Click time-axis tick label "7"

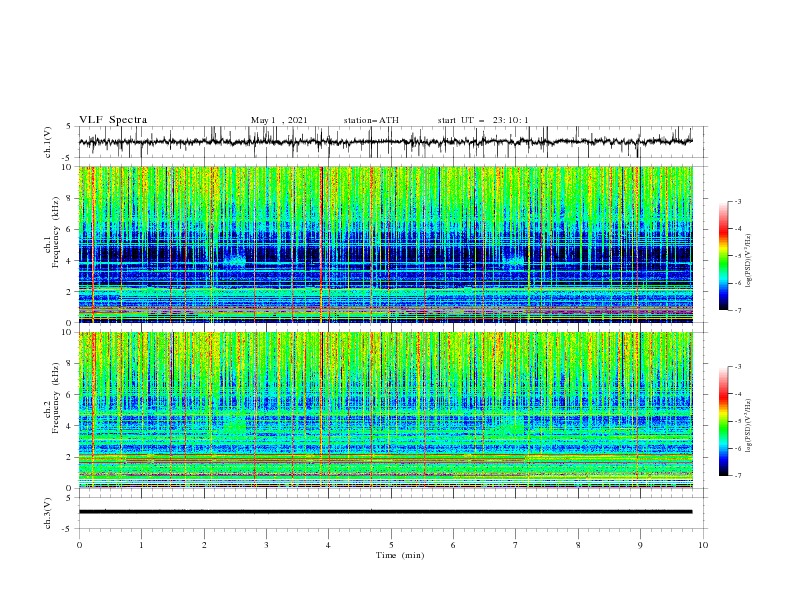516,545
